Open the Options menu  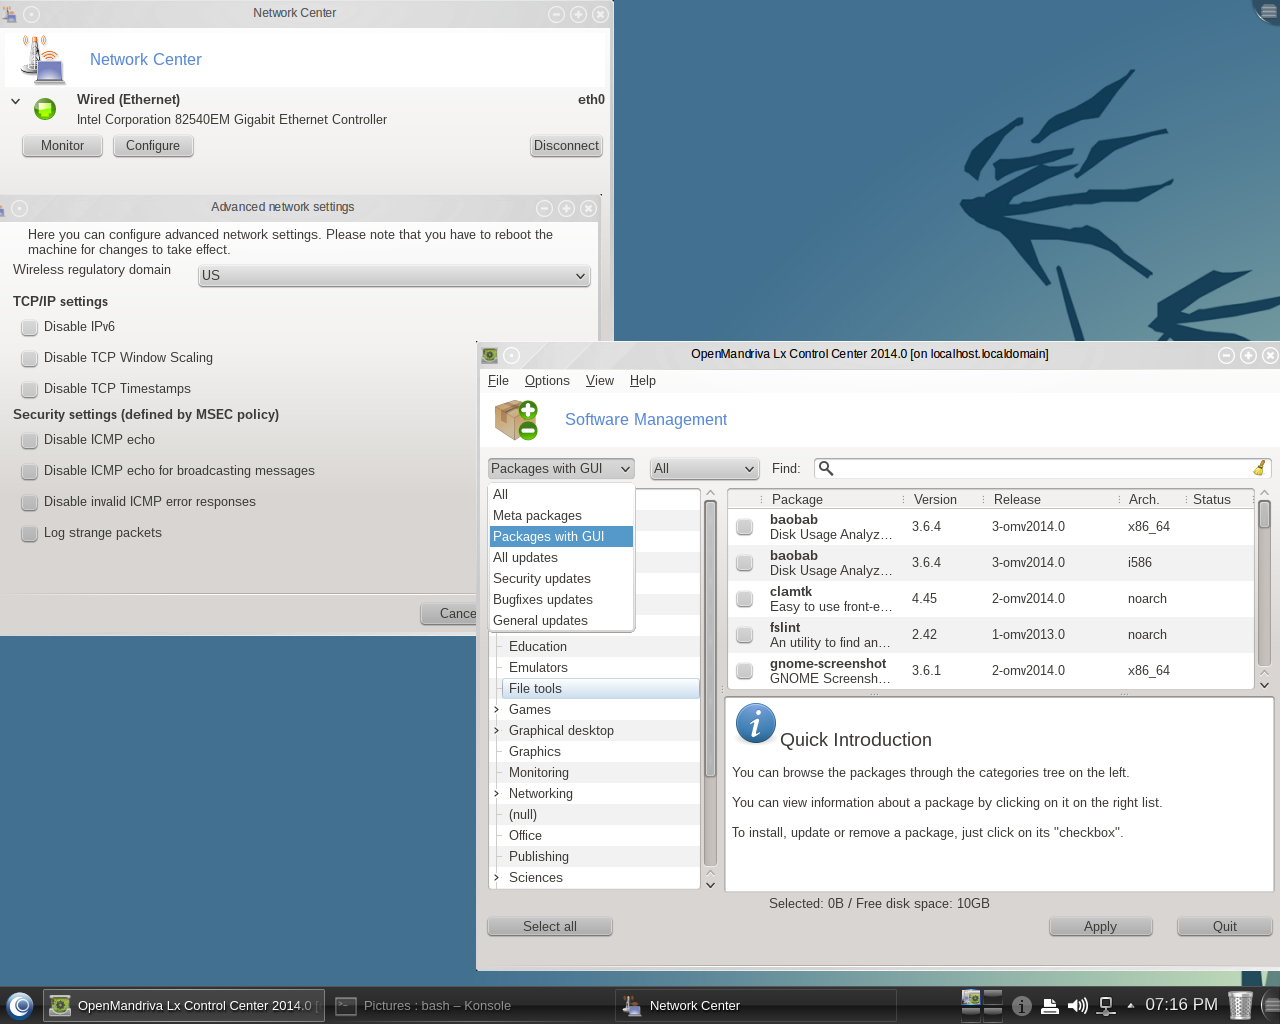click(x=547, y=381)
